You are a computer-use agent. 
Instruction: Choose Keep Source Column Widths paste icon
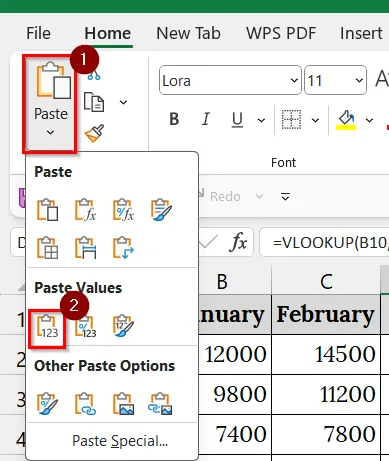(85, 248)
